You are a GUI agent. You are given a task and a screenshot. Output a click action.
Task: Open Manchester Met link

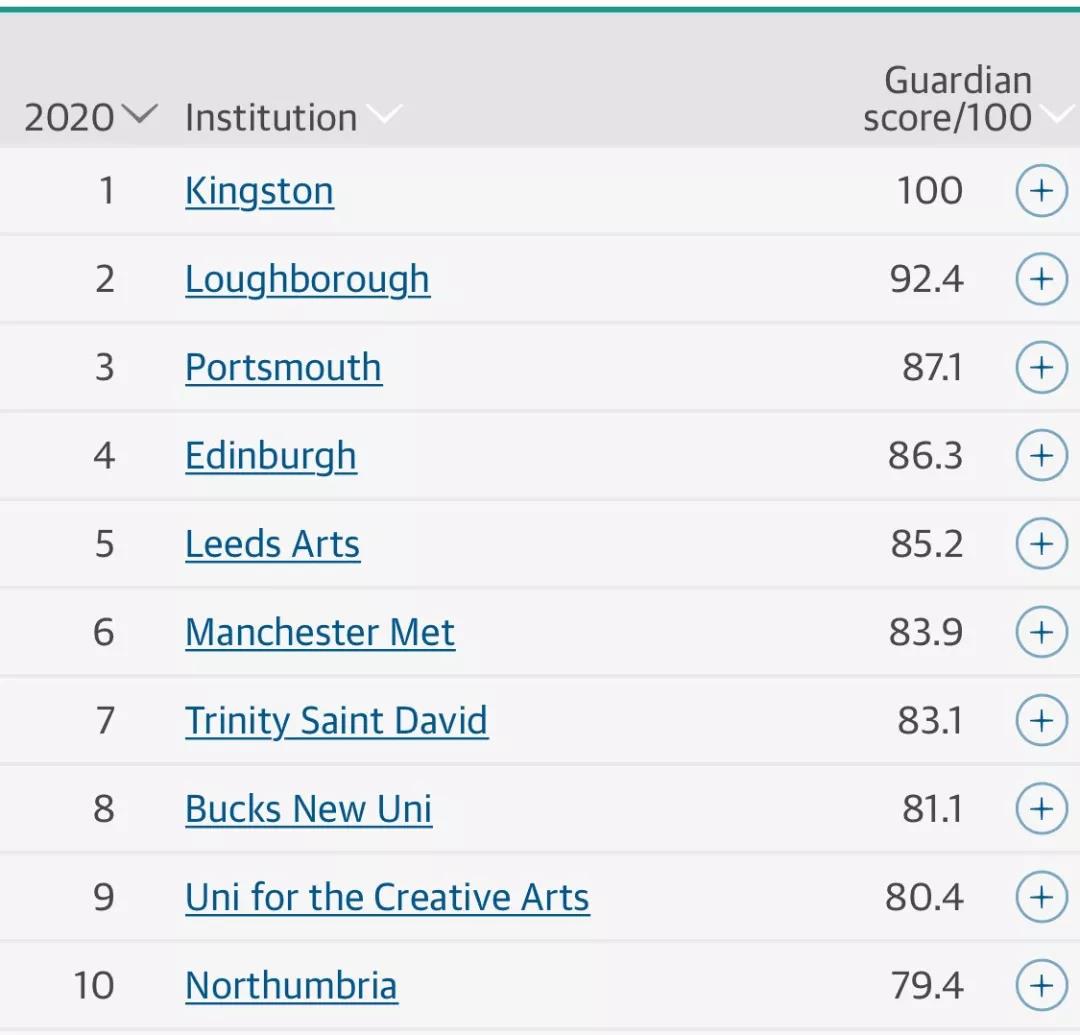point(320,632)
